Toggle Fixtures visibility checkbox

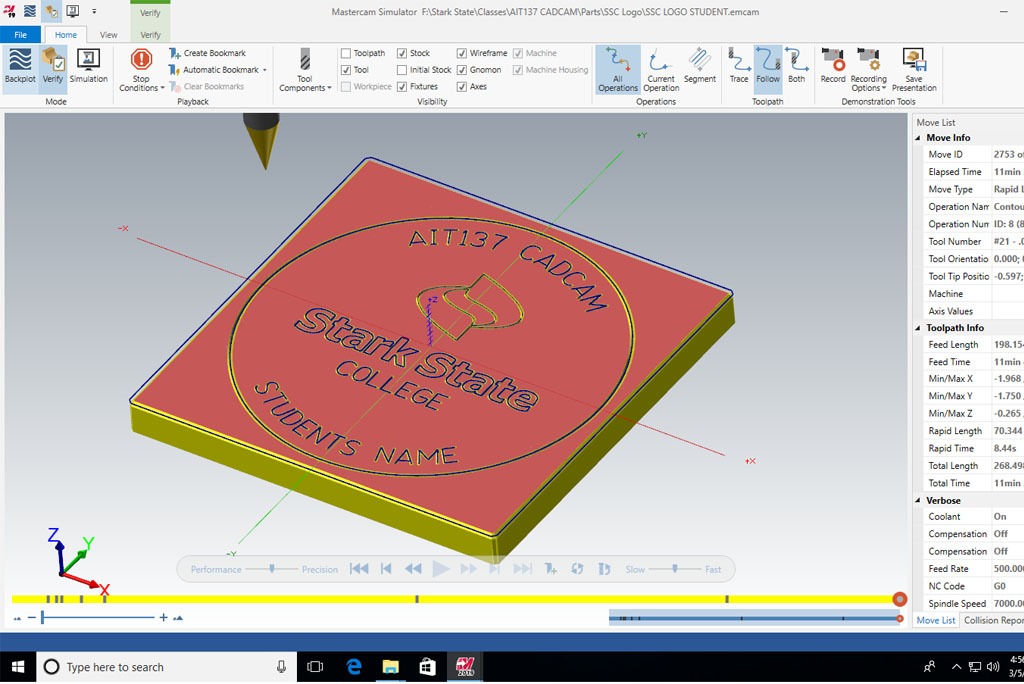click(402, 86)
